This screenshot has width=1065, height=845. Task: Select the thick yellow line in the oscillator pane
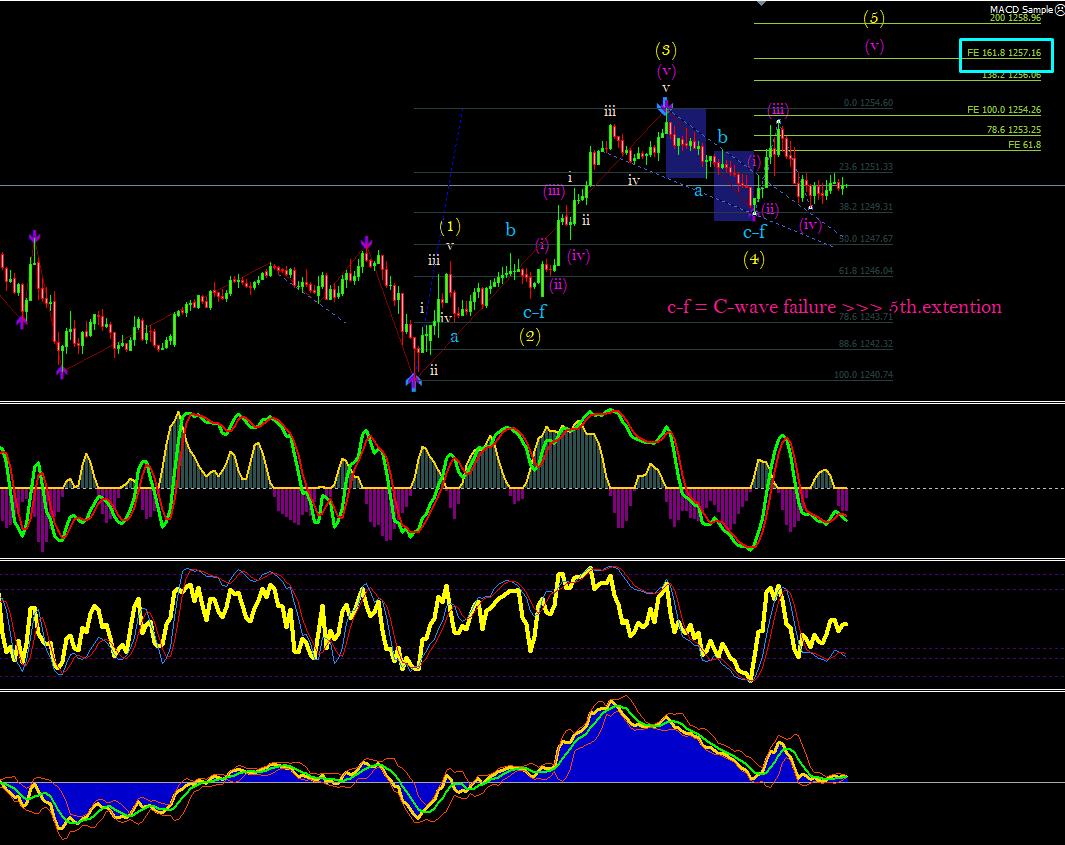pos(423,622)
